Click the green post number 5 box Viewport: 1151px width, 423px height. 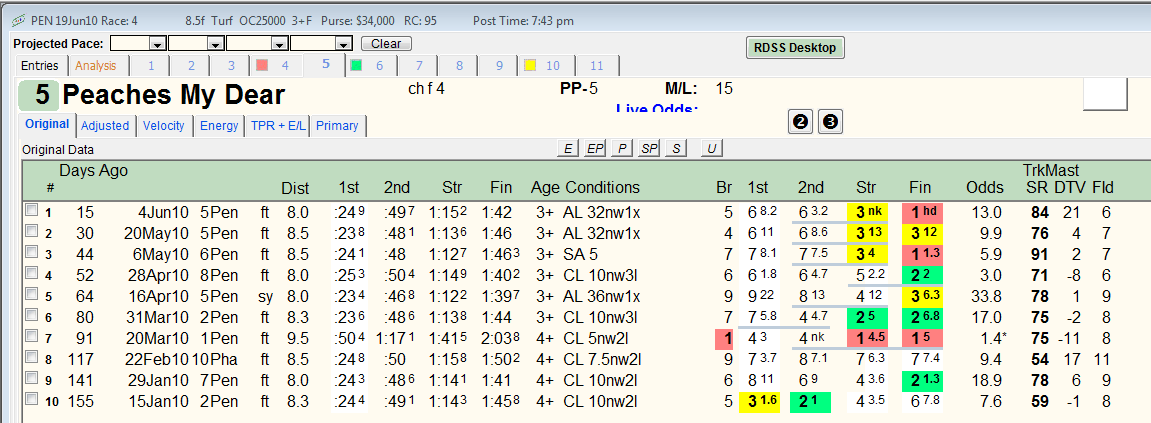(38, 95)
